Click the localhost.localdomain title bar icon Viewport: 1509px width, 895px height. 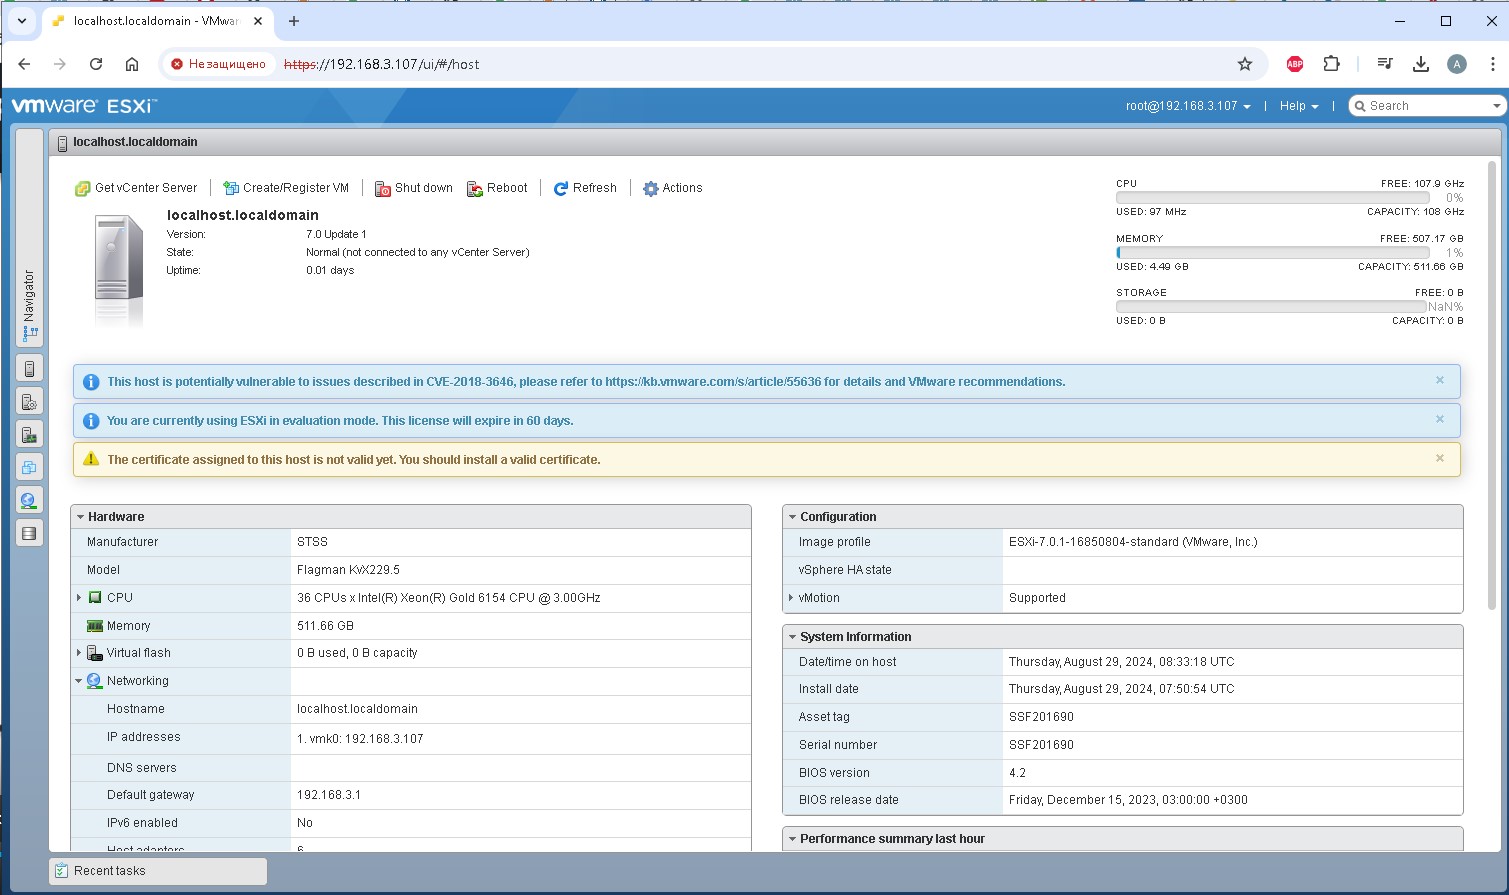[62, 143]
